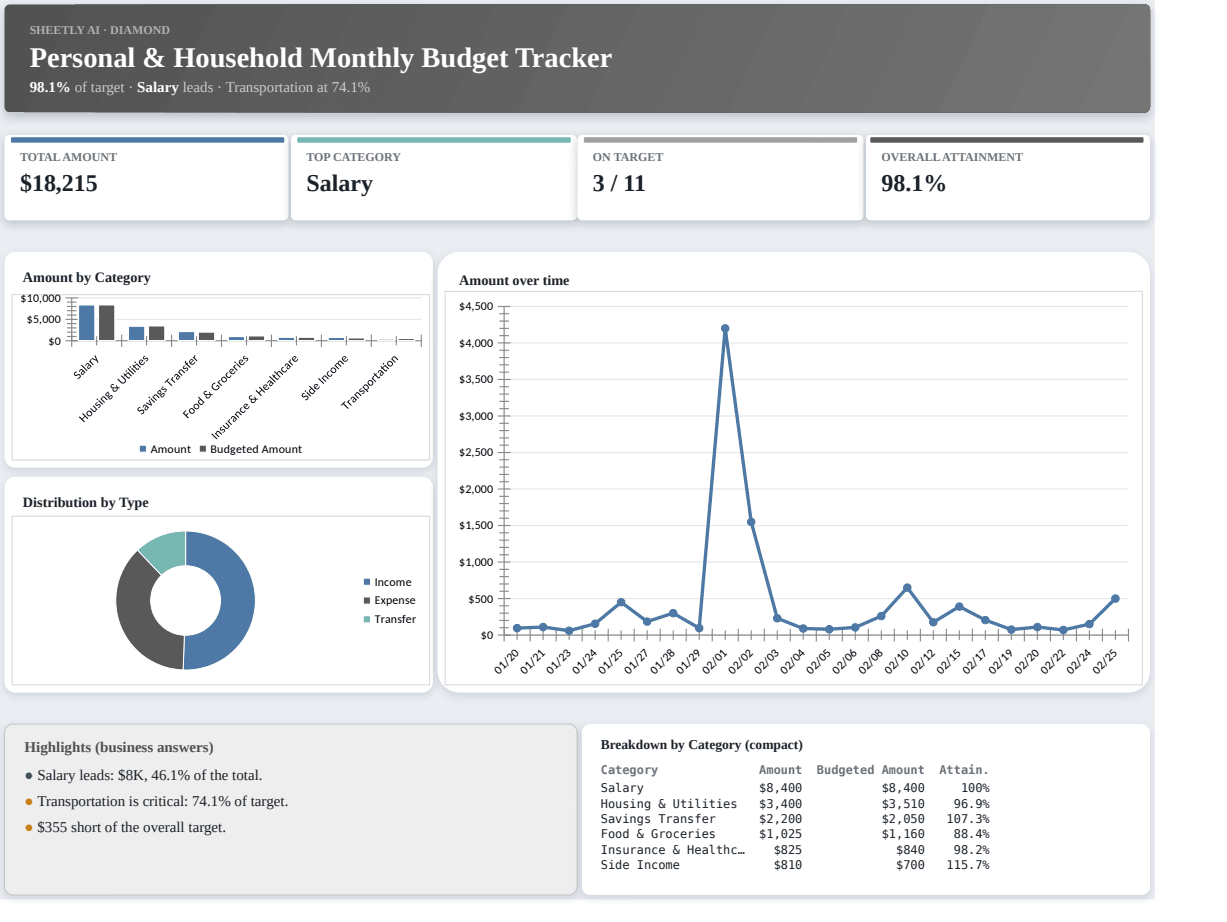Click the Food & Groceries amount $1,025 cell
Screen dimensions: 1227x922
tap(781, 834)
